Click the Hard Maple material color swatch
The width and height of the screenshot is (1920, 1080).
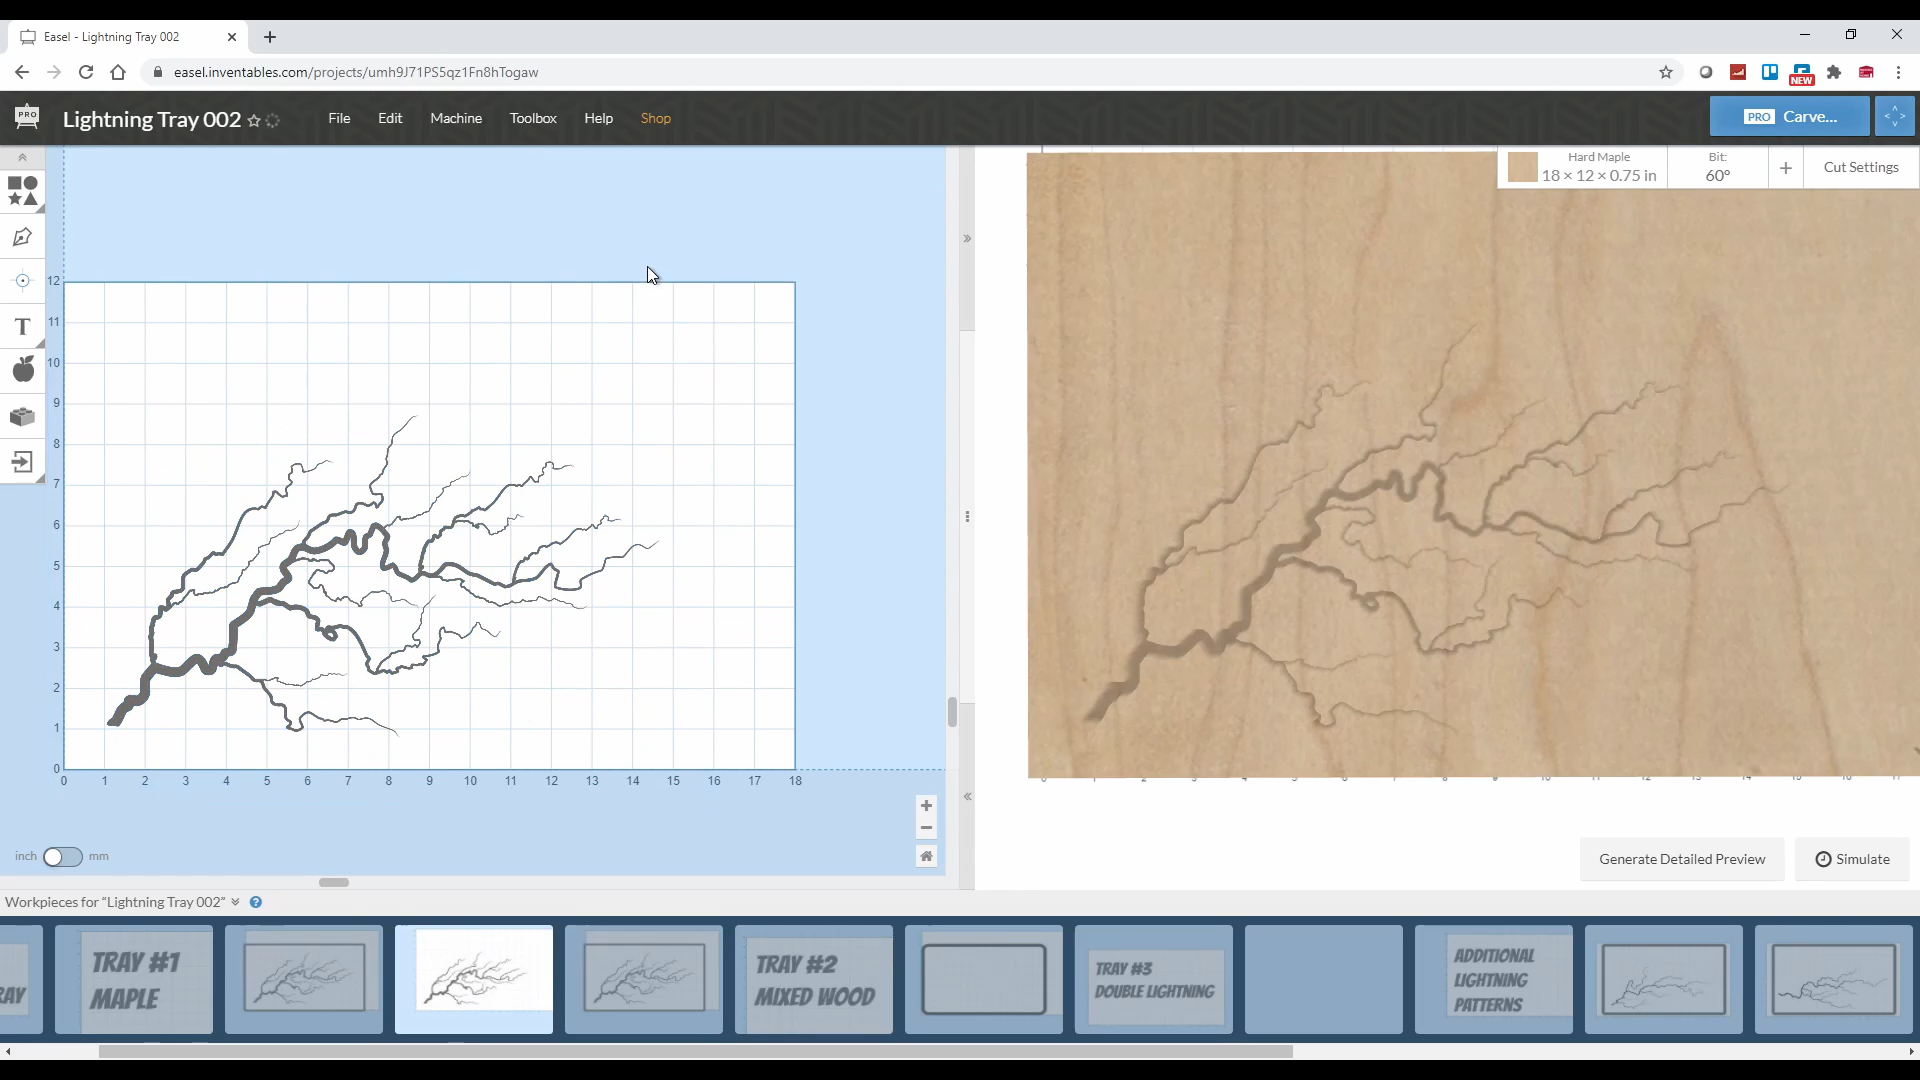tap(1524, 167)
